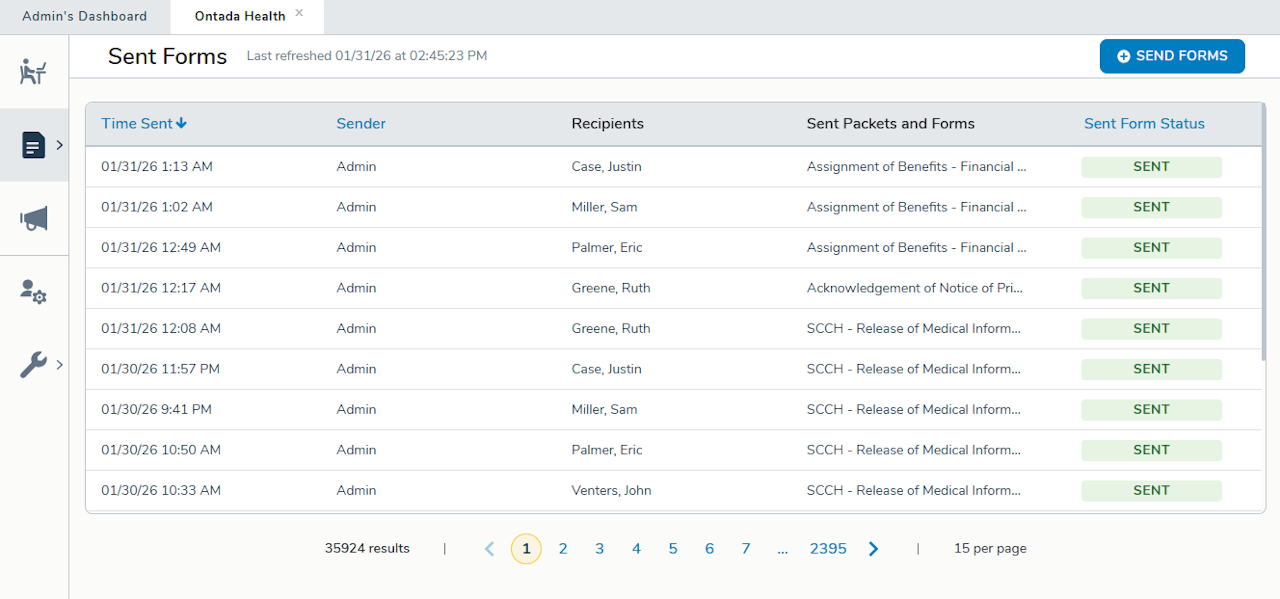Expand the chevron beside the forms icon
The image size is (1280, 599).
pos(60,145)
